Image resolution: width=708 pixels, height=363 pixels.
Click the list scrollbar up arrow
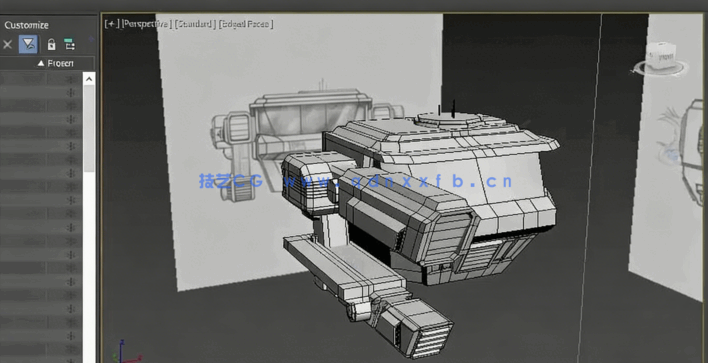tap(89, 79)
